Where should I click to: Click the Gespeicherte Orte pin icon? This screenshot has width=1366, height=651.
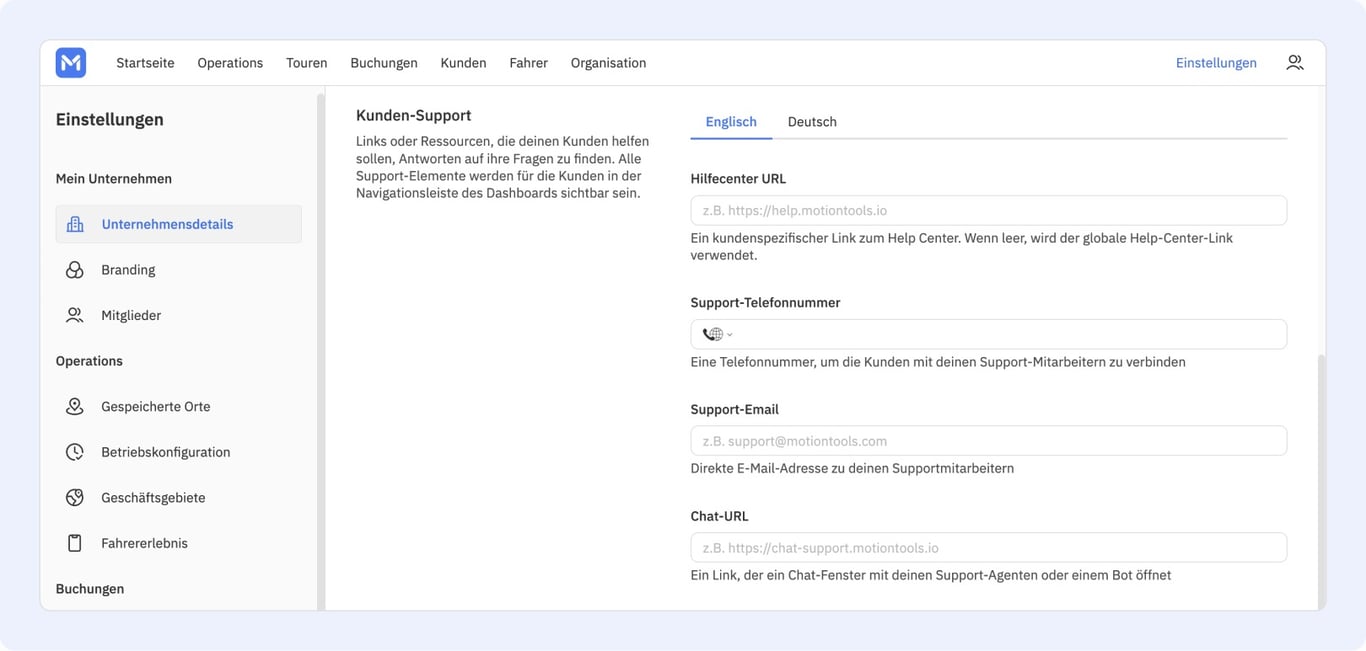tap(75, 407)
